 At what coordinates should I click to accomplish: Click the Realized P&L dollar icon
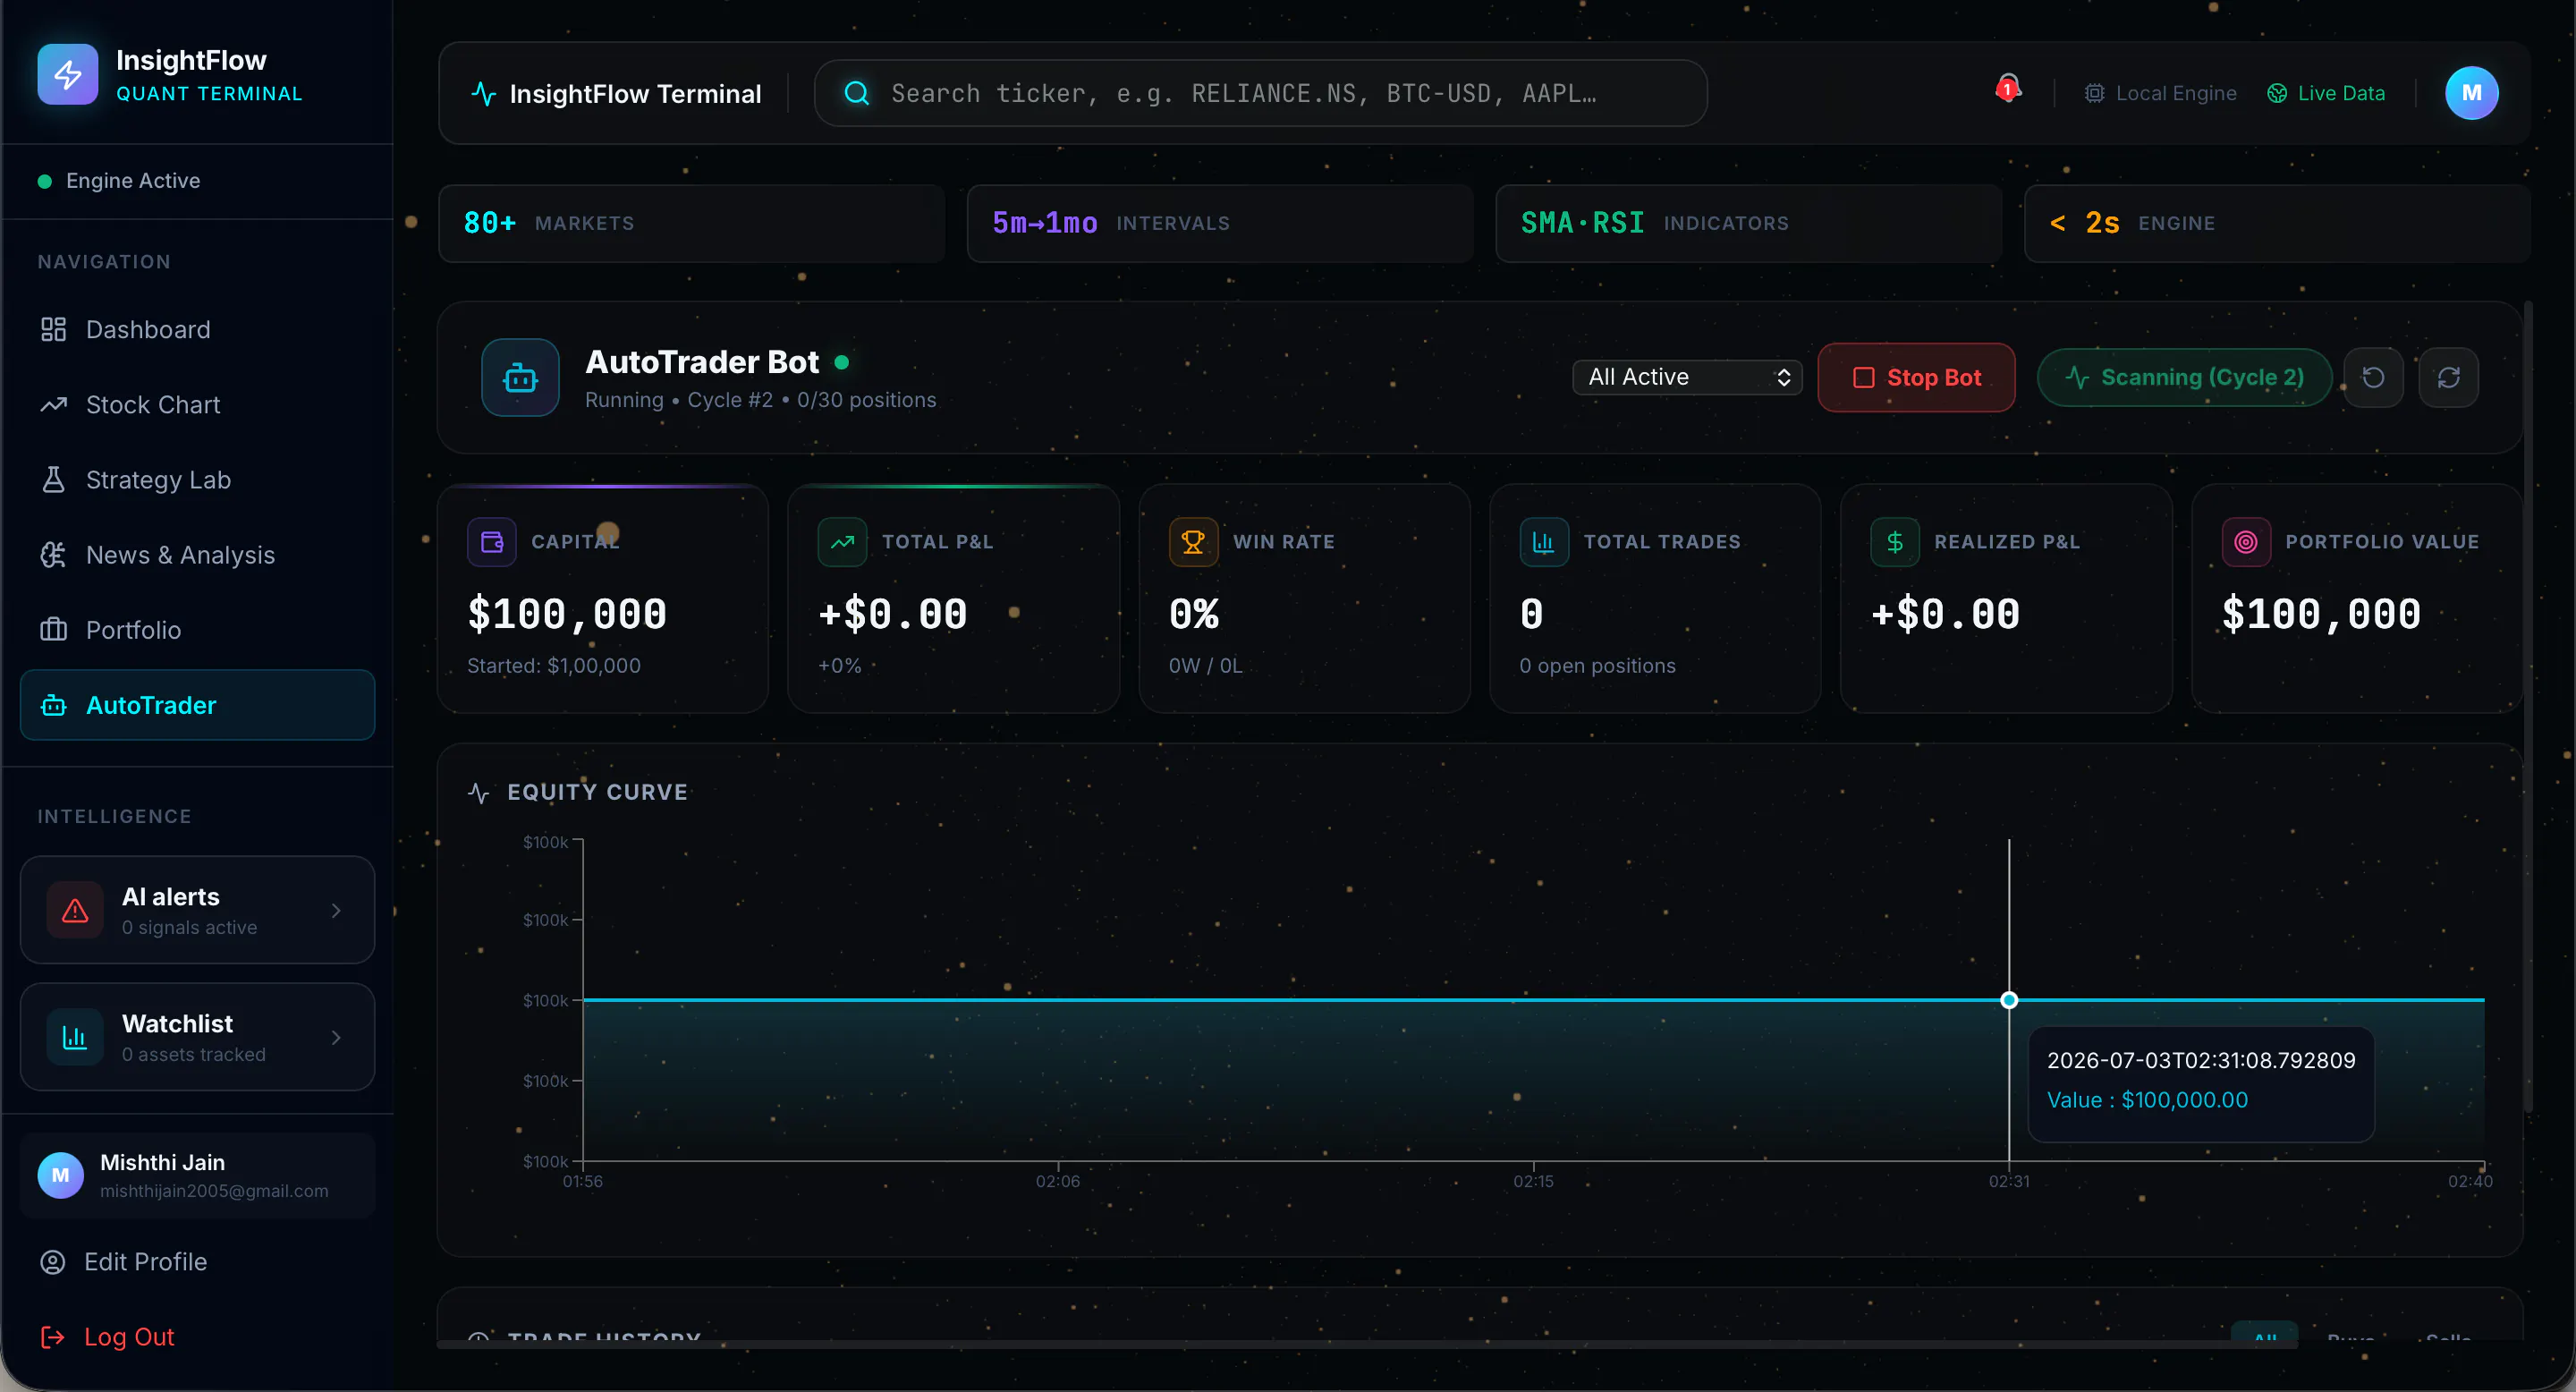coord(1894,542)
